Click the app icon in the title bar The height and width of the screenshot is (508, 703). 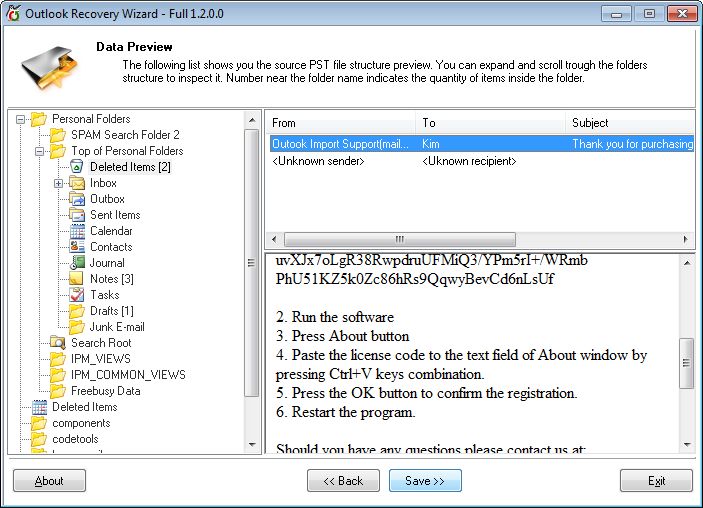tap(13, 13)
